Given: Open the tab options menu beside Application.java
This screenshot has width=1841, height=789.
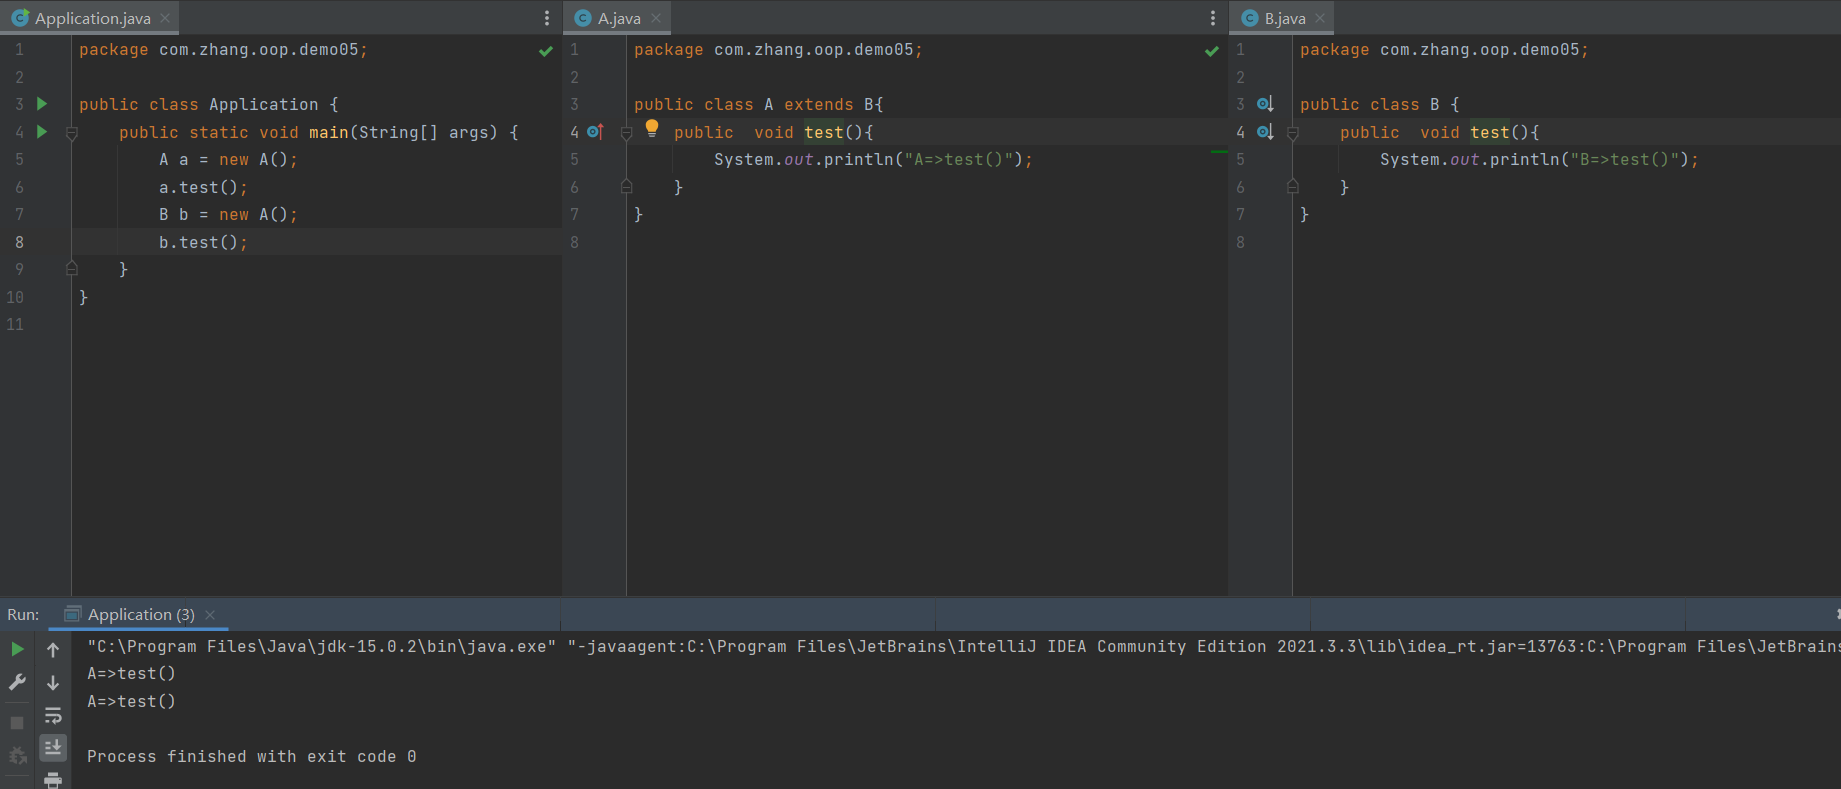Looking at the screenshot, I should 547,18.
